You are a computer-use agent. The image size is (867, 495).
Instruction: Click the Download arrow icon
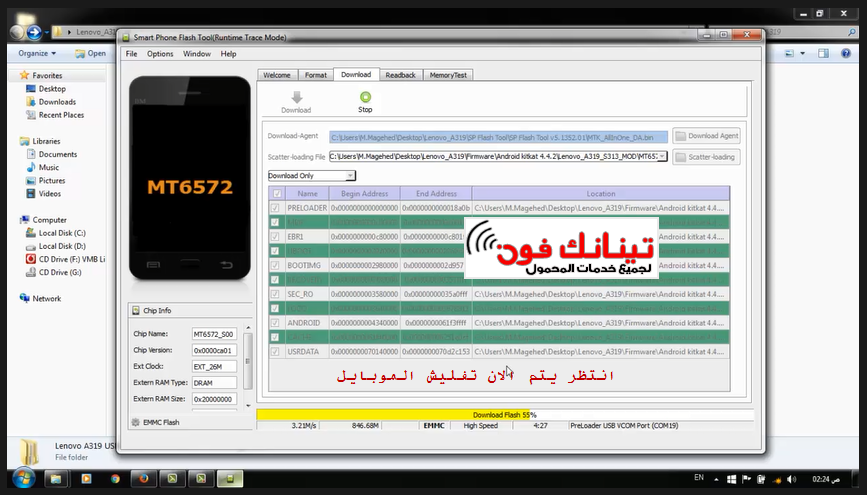(x=297, y=97)
